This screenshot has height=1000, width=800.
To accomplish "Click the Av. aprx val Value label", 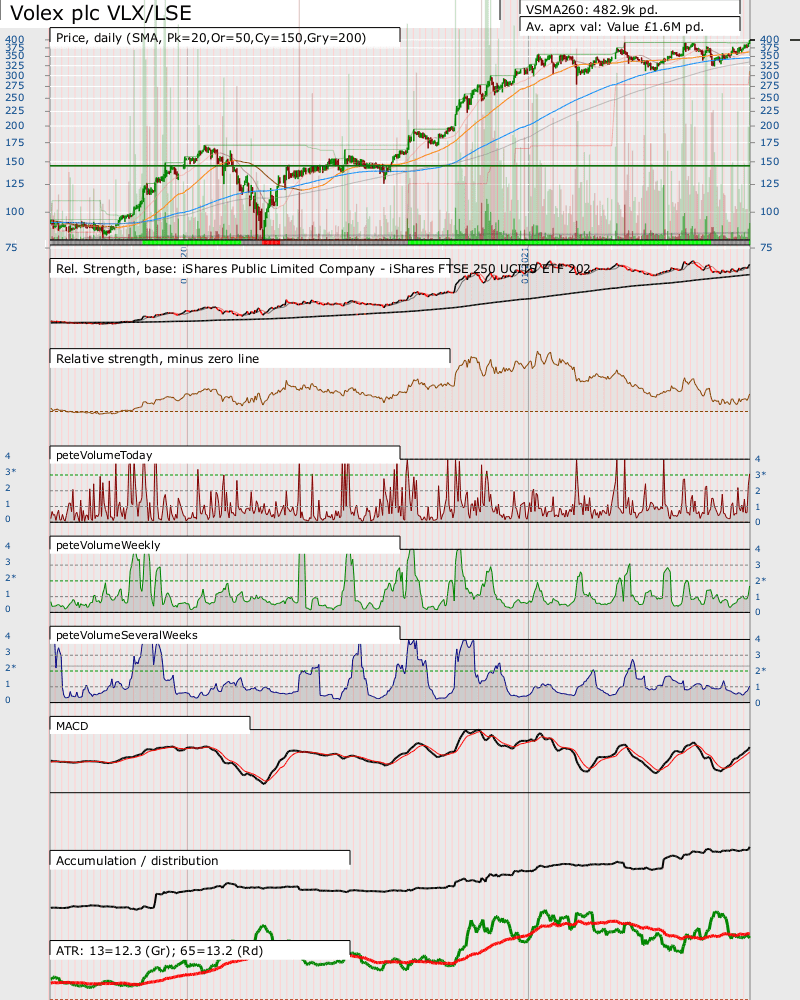I will click(630, 26).
